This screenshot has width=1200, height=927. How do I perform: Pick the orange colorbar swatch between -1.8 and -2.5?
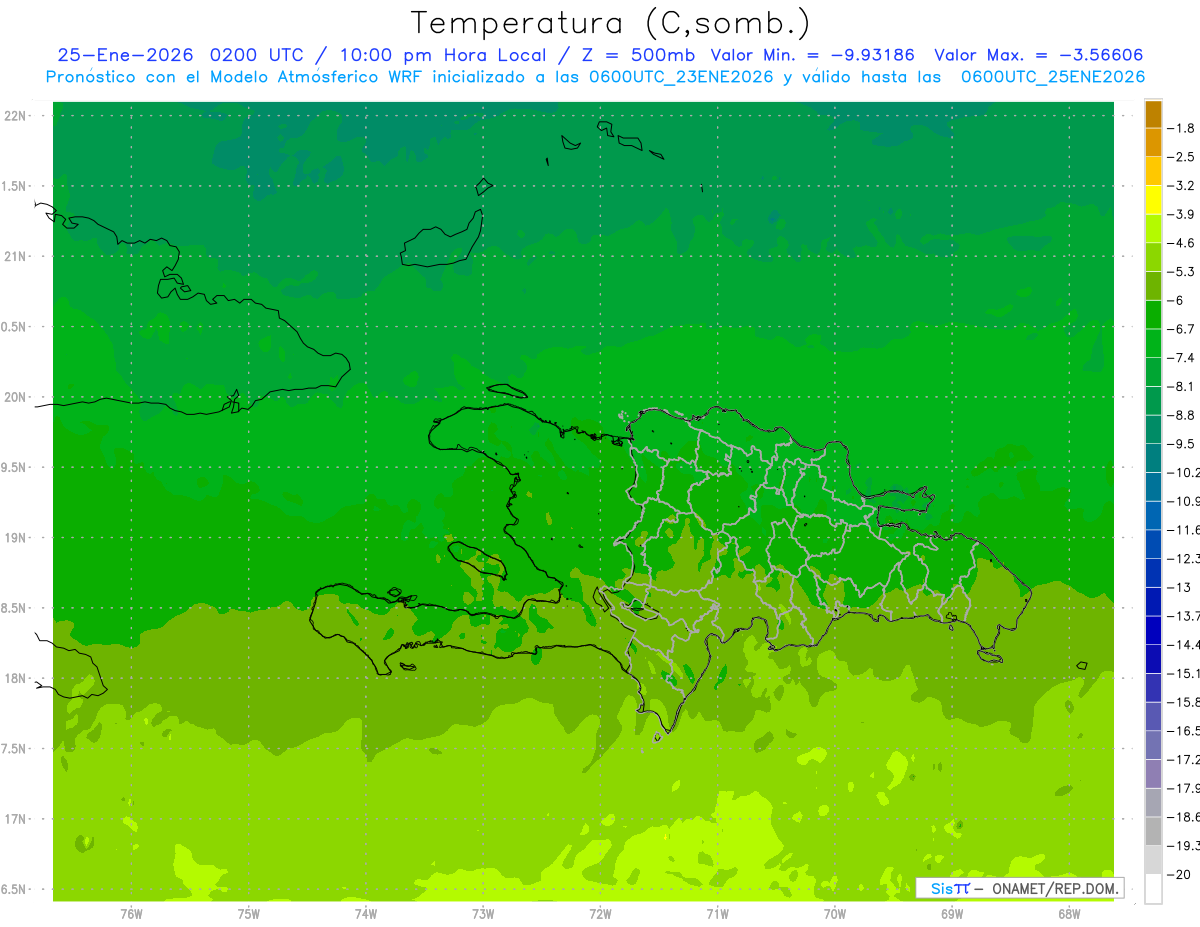pos(1153,143)
